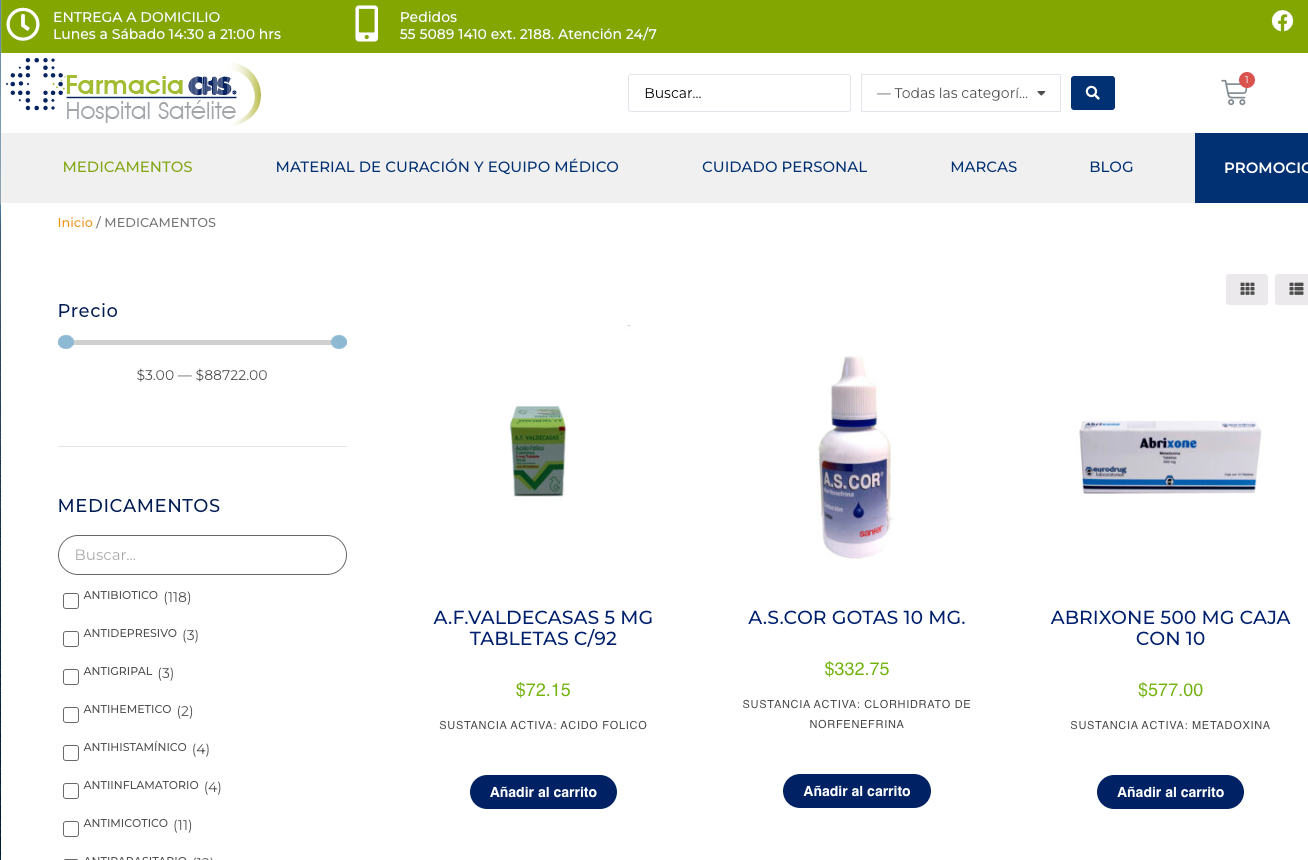
Task: Open the CUIDADO PERSONAL menu item
Action: click(x=785, y=167)
